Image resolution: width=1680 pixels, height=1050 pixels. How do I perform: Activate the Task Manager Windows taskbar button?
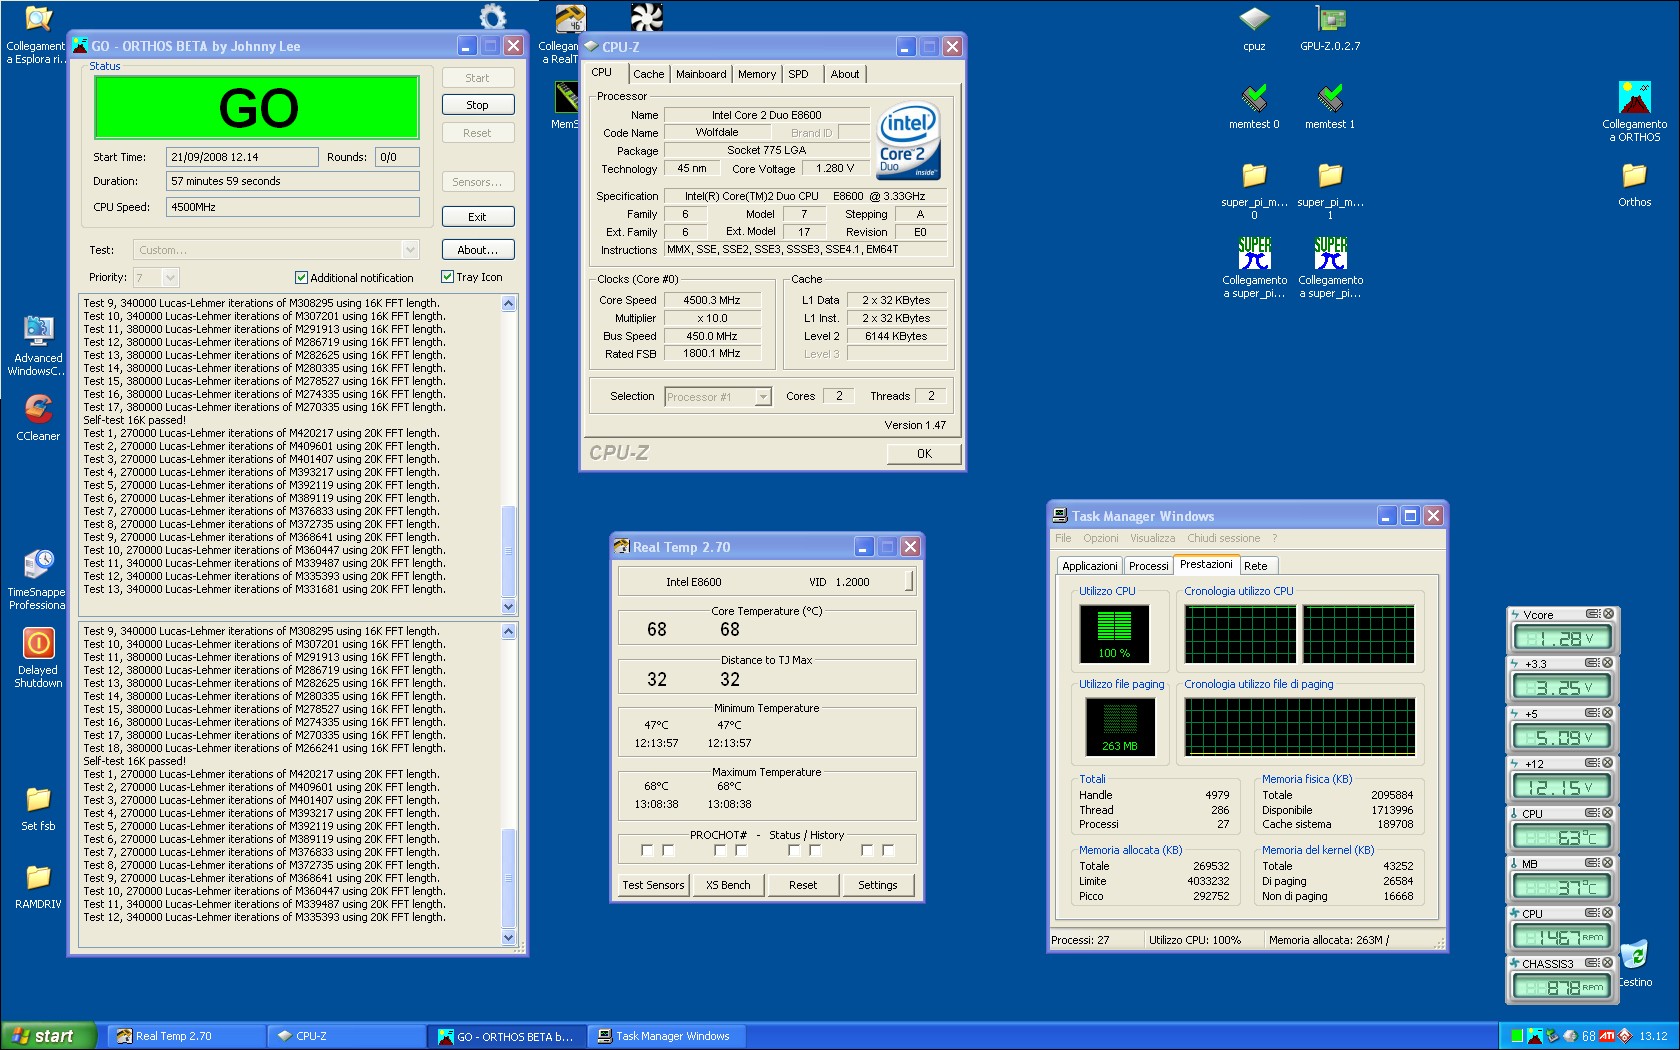[667, 1036]
